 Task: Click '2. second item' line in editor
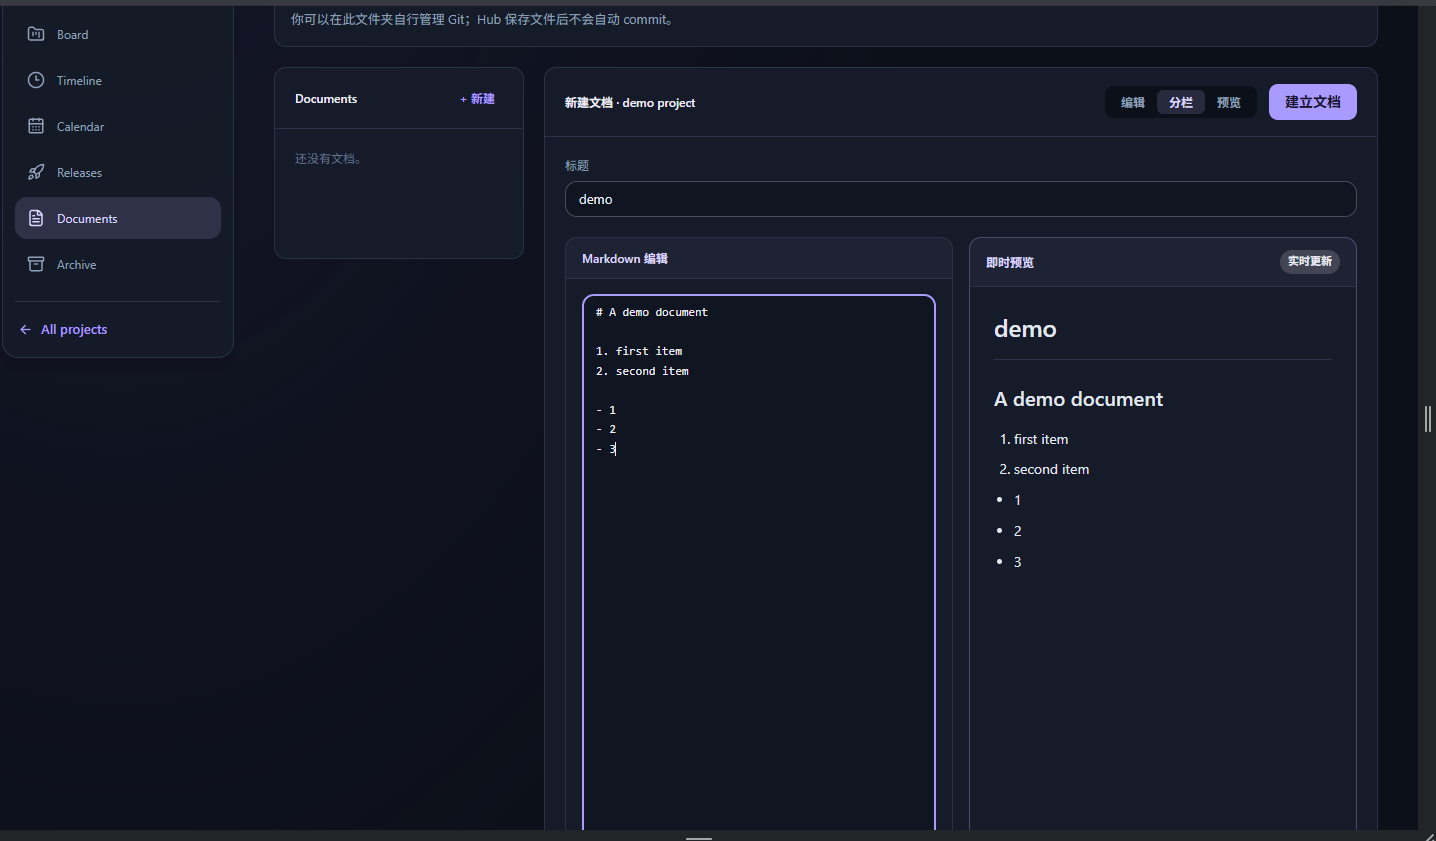[642, 371]
